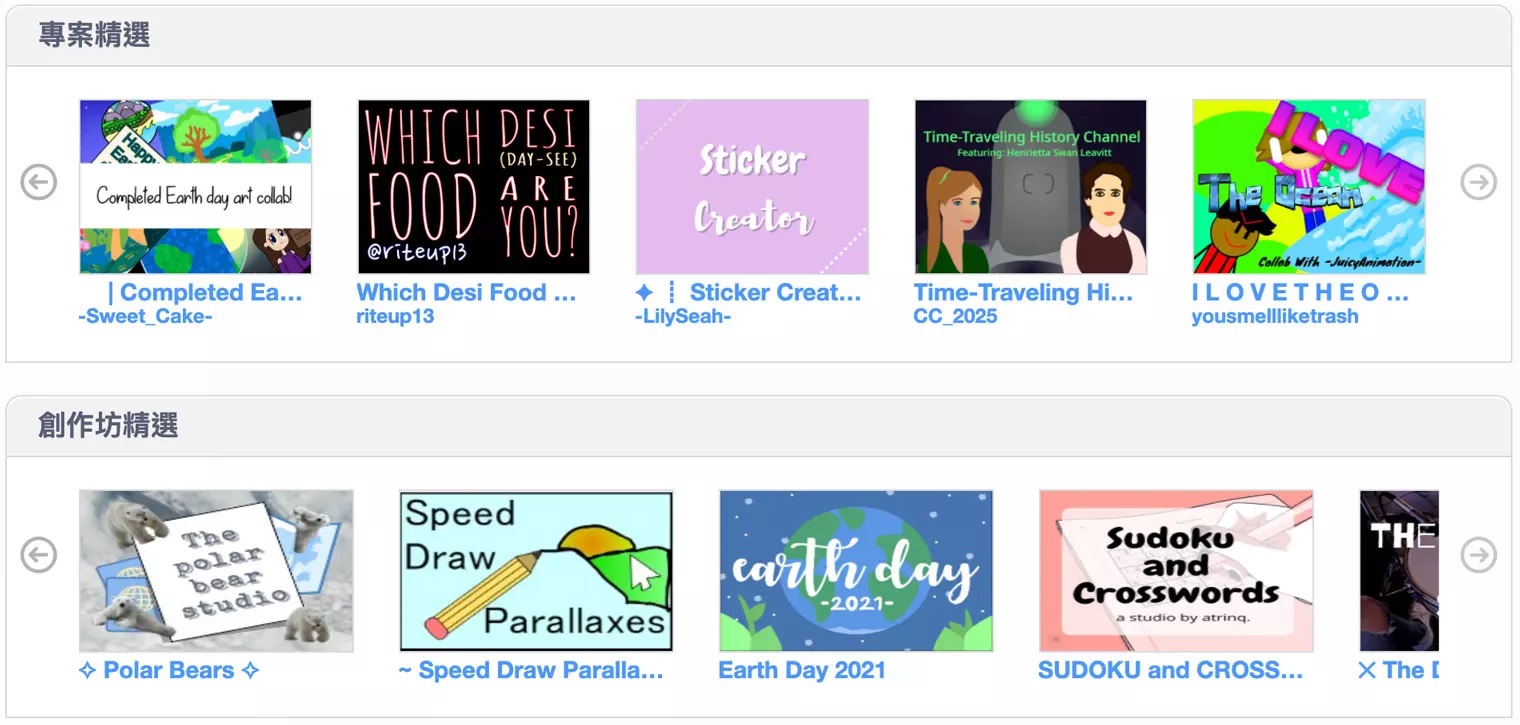
Task: Click I Love The Ocean project image
Action: (1308, 186)
